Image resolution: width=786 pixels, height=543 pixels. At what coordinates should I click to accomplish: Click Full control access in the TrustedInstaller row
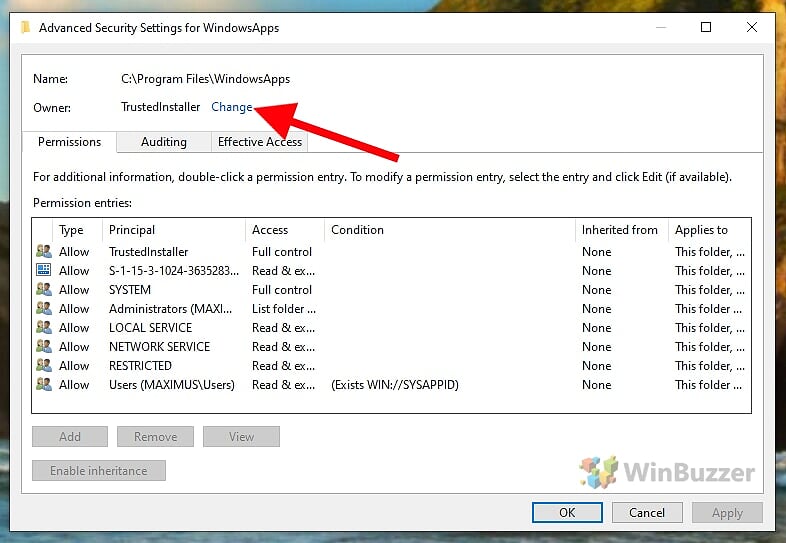[x=282, y=252]
